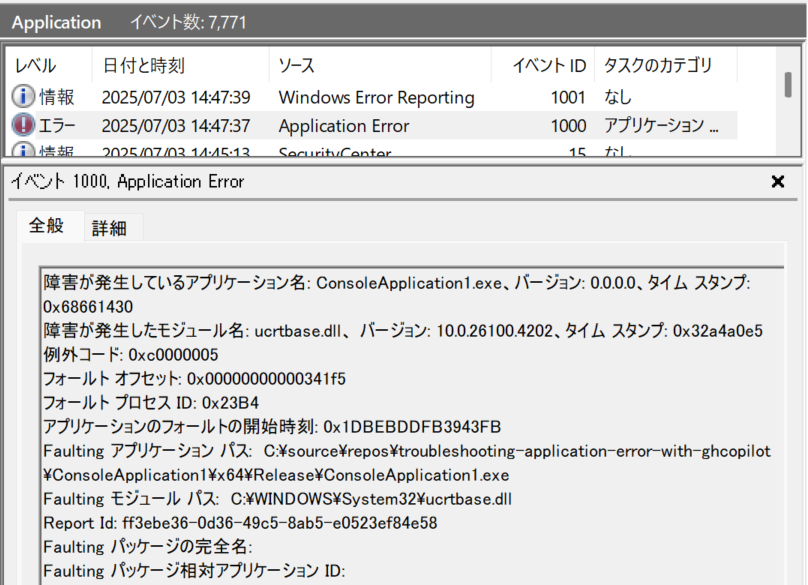
Task: Select the SecurityCenter event row
Action: point(372,150)
